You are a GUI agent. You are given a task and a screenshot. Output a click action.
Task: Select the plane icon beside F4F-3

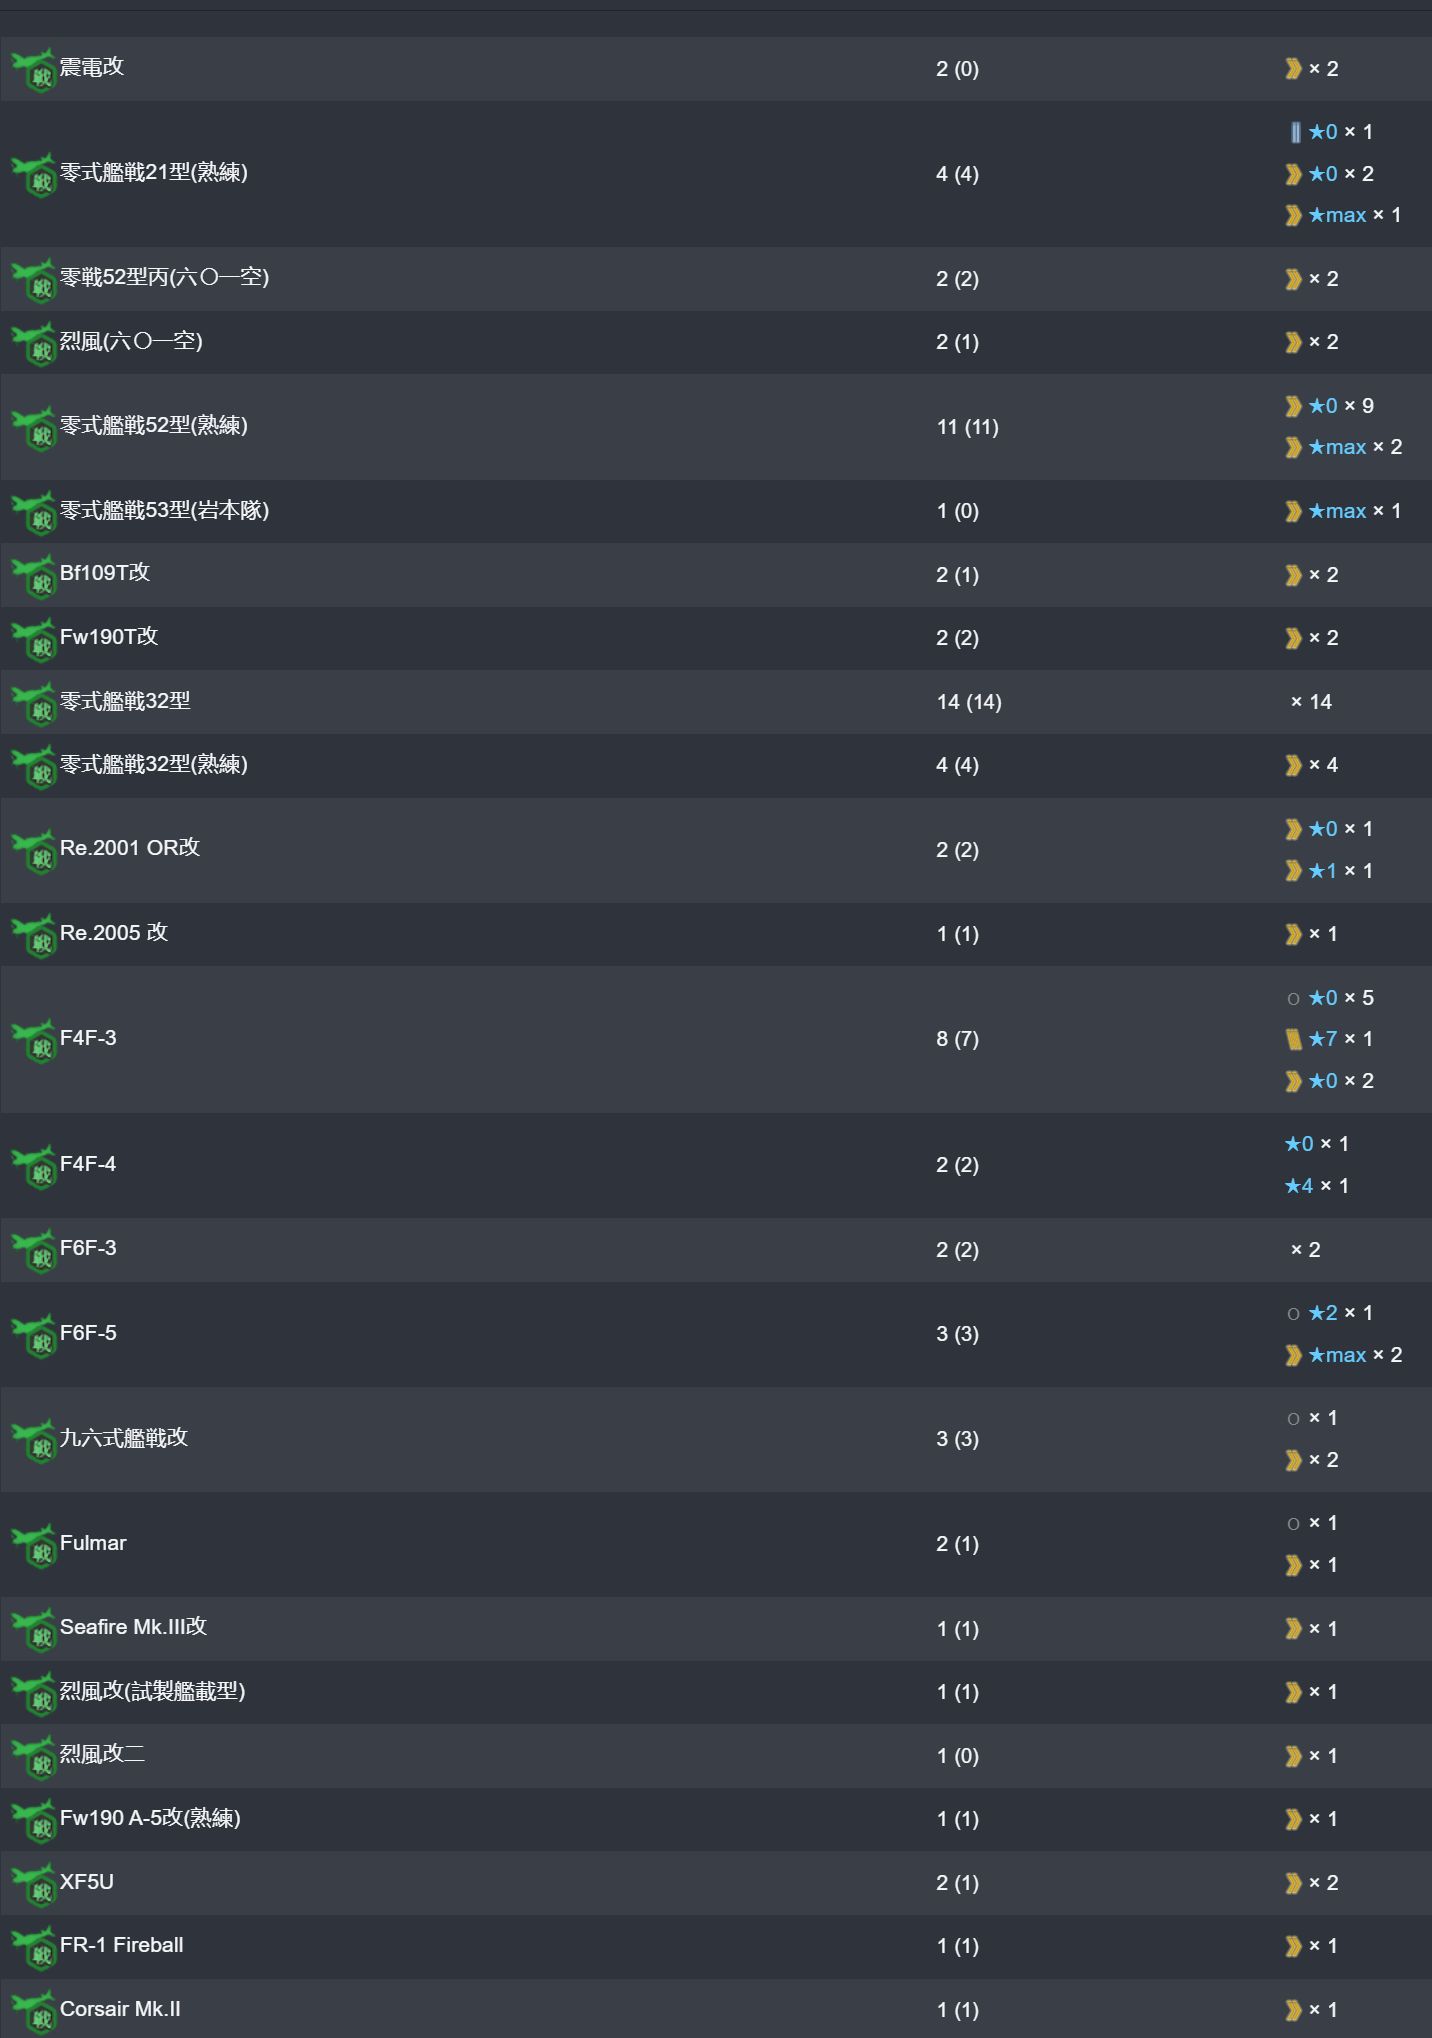[34, 1041]
